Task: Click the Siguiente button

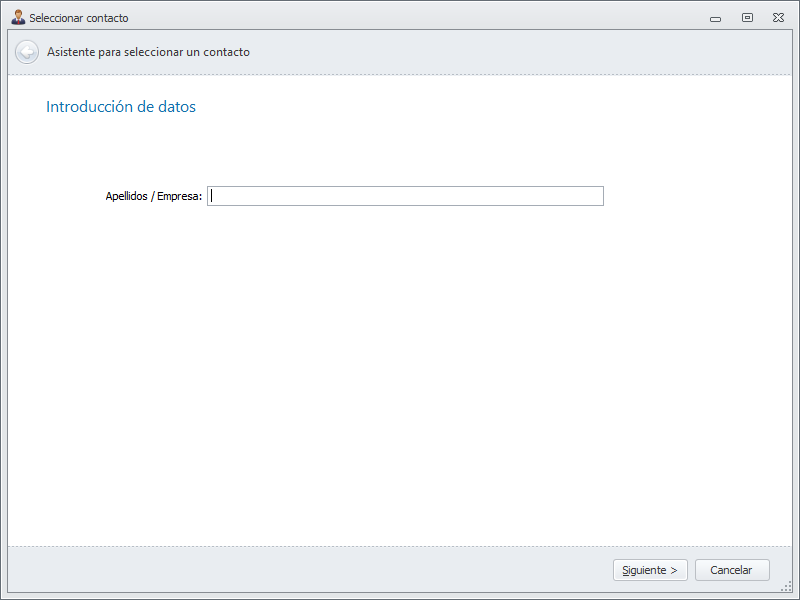Action: click(x=650, y=570)
